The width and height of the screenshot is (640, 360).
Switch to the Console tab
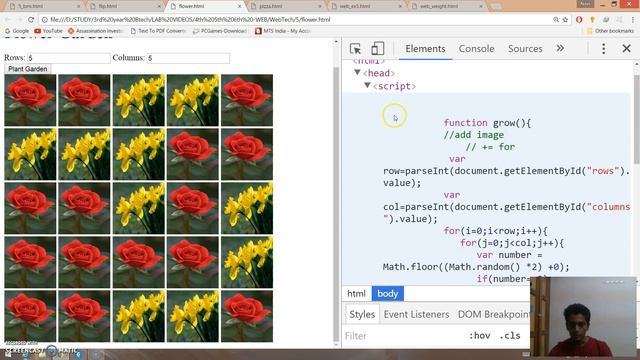476,49
